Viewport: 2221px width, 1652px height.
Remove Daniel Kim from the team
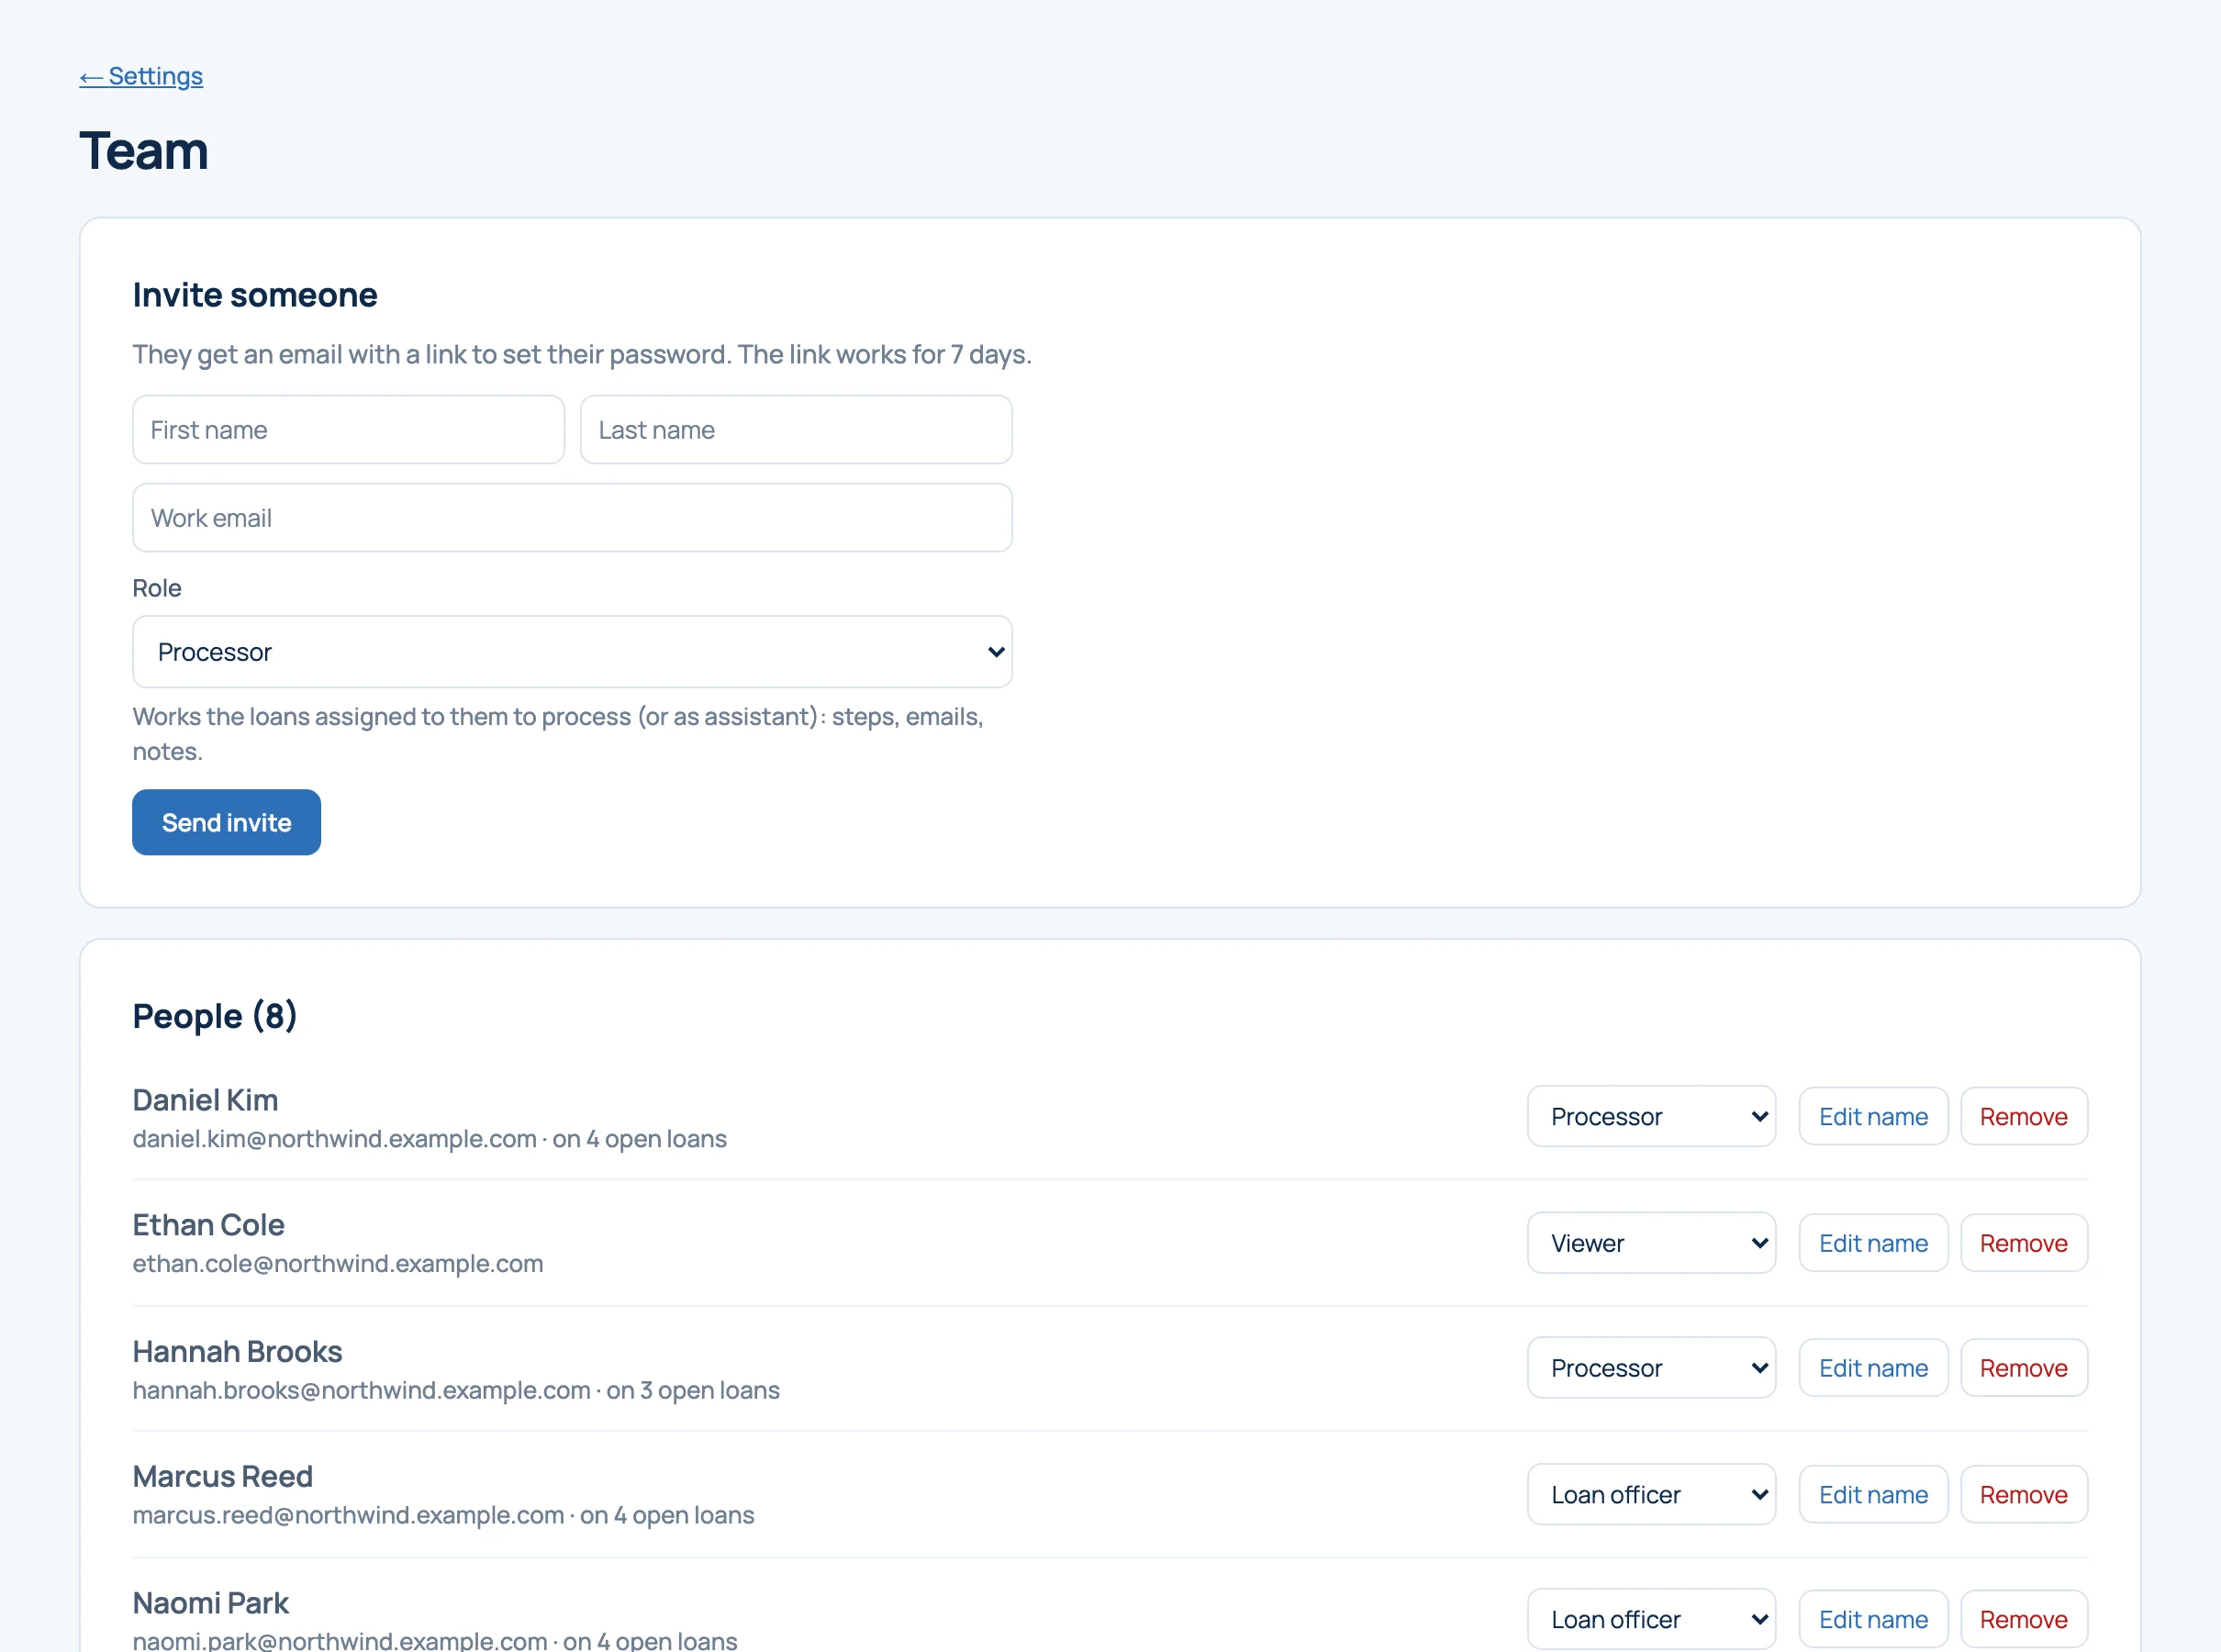click(x=2023, y=1116)
